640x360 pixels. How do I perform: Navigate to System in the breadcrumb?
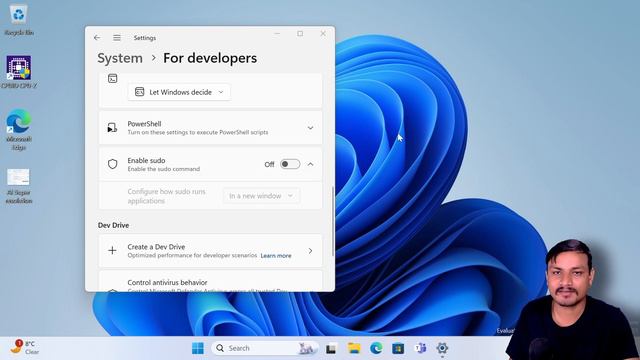pos(120,58)
